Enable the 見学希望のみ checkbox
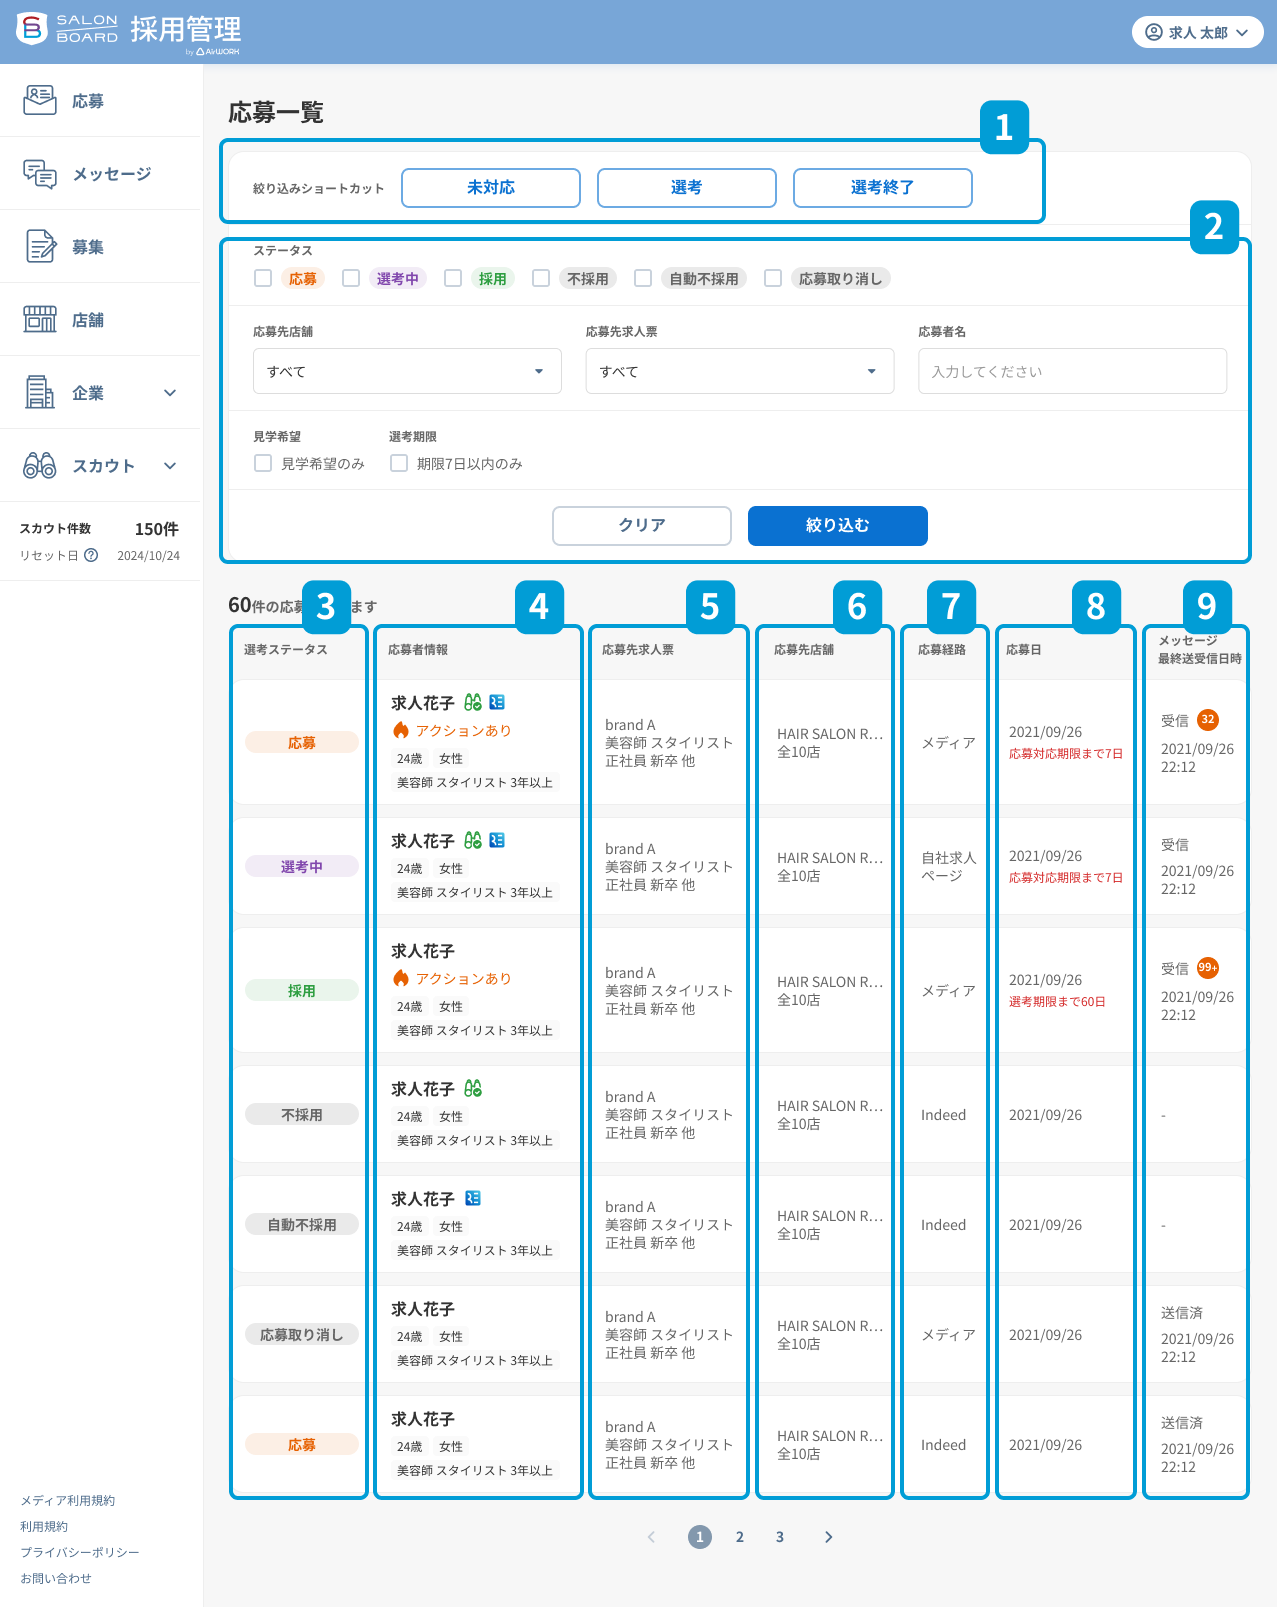The image size is (1277, 1607). click(263, 463)
